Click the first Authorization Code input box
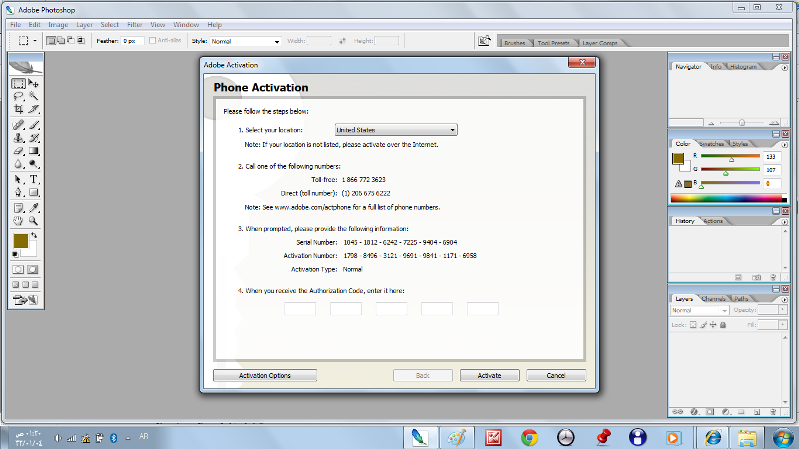The image size is (799, 449). (x=299, y=309)
